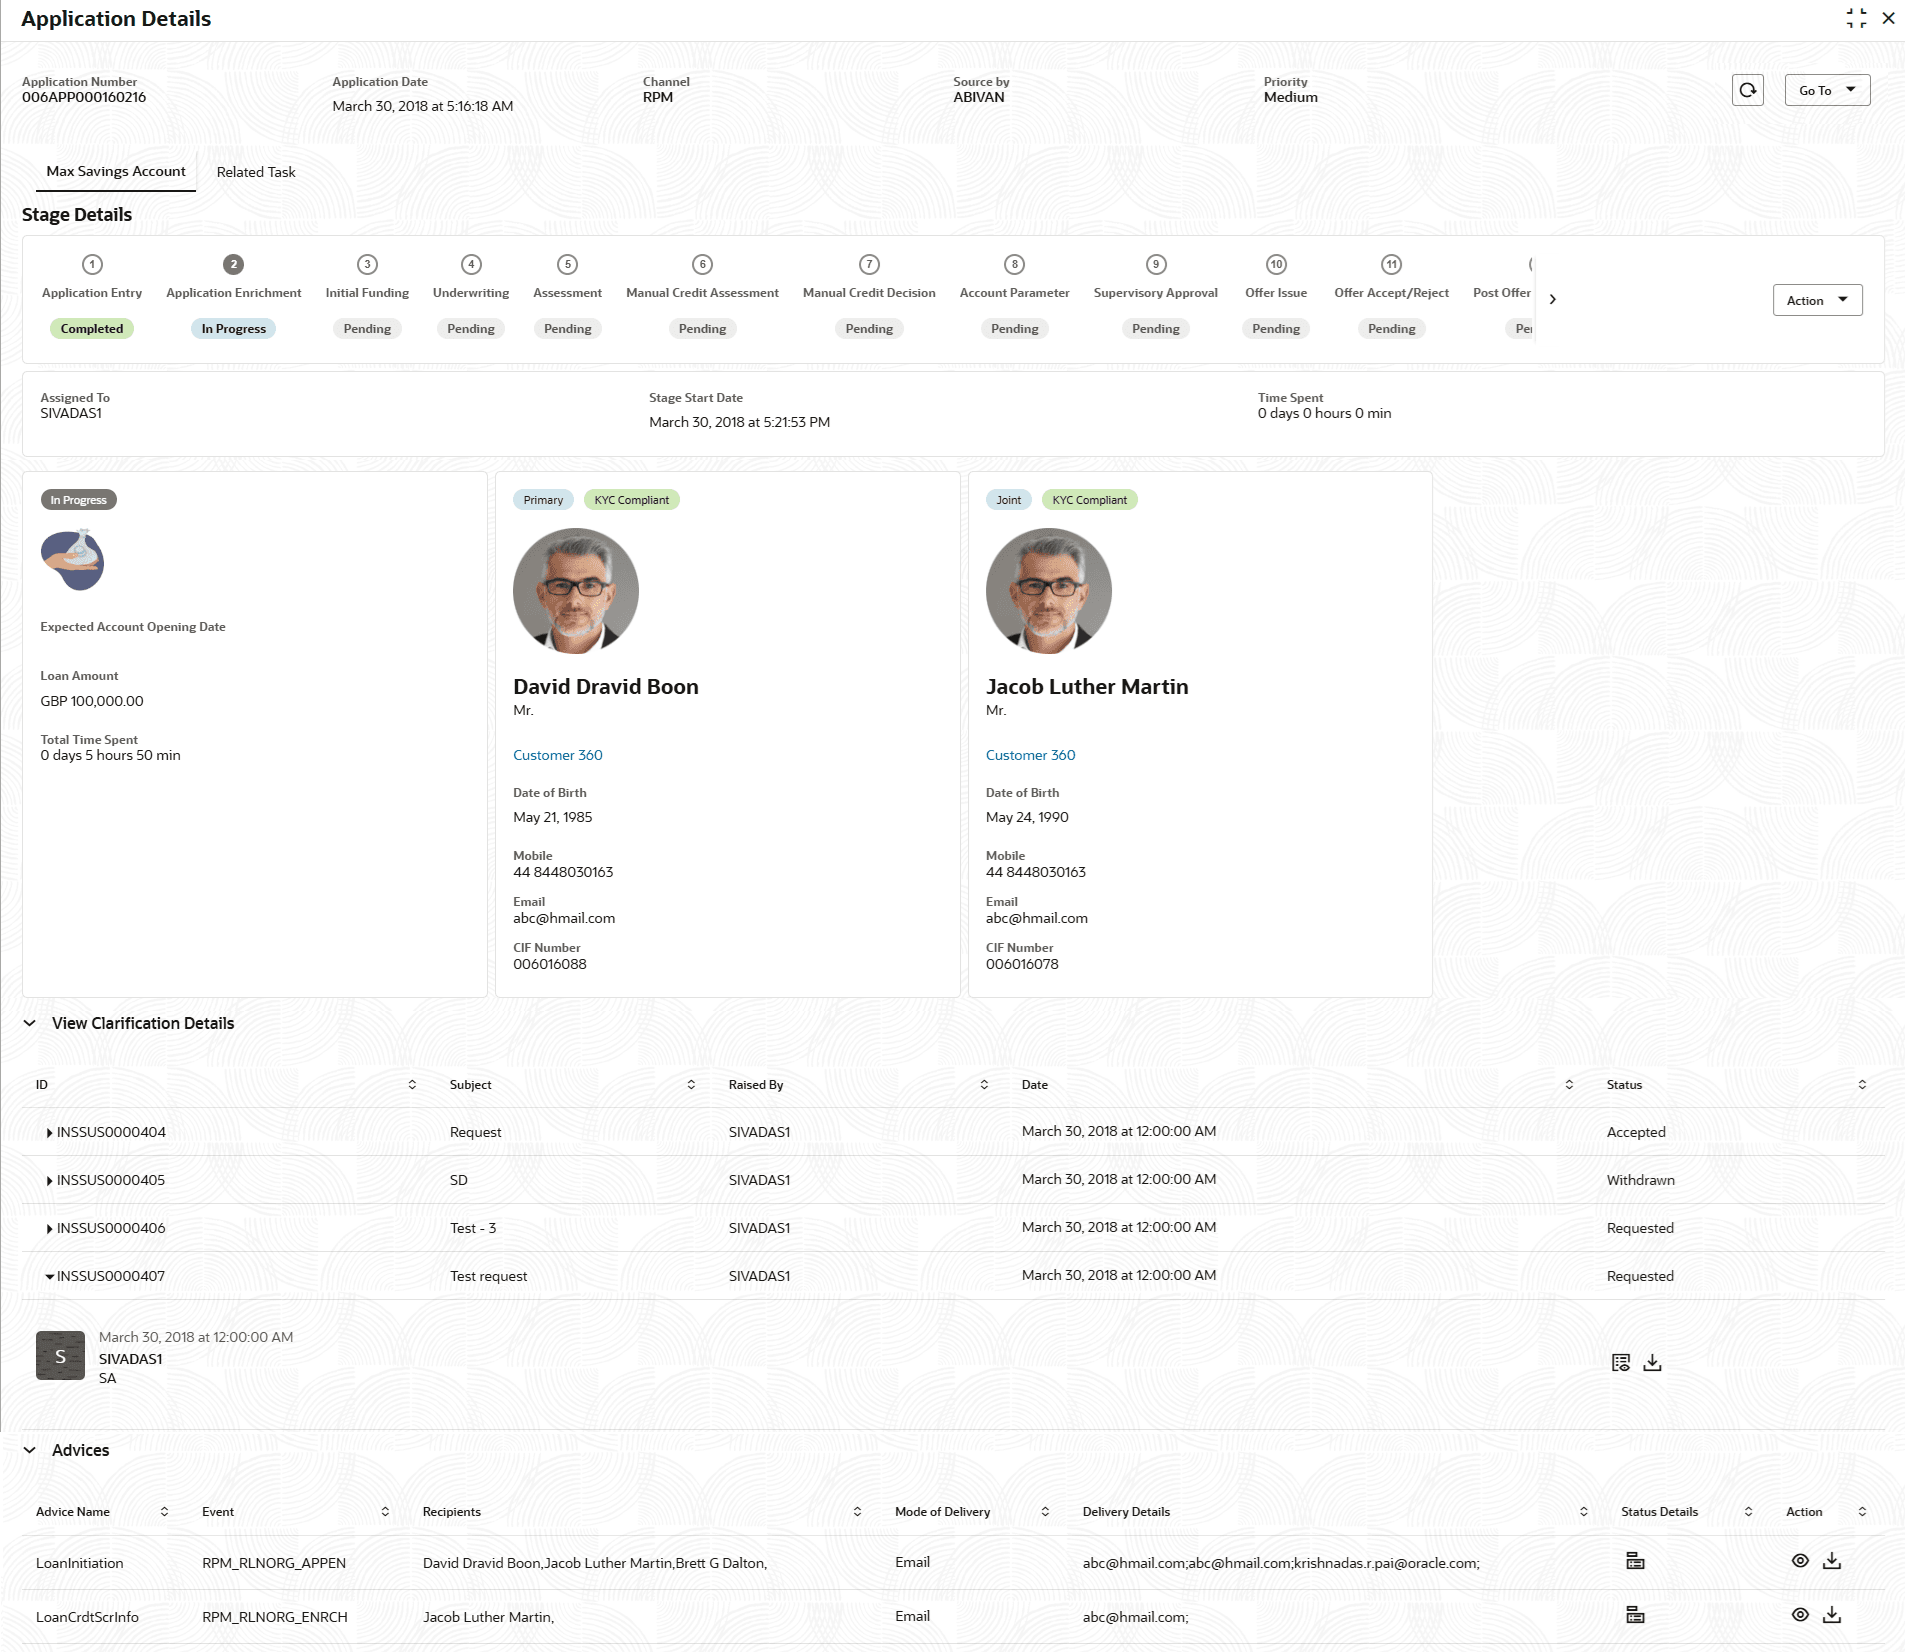Select stage 5 Assessment circle
The width and height of the screenshot is (1905, 1652).
pyautogui.click(x=567, y=264)
